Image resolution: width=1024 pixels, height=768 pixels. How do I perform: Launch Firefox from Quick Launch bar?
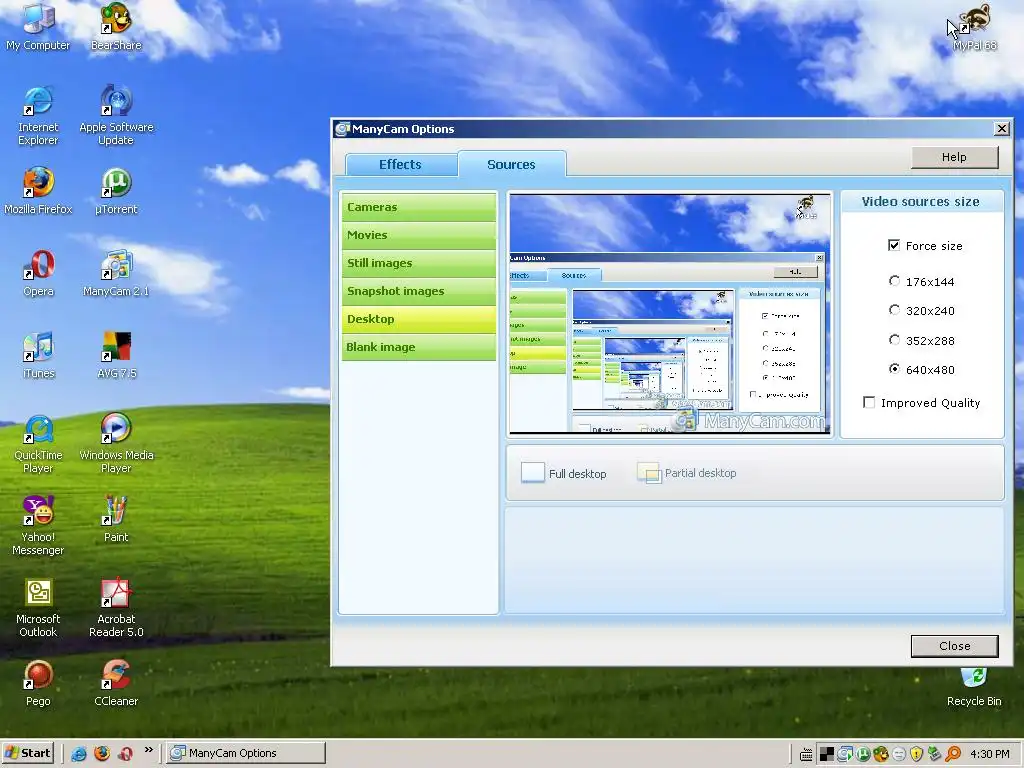tap(102, 754)
